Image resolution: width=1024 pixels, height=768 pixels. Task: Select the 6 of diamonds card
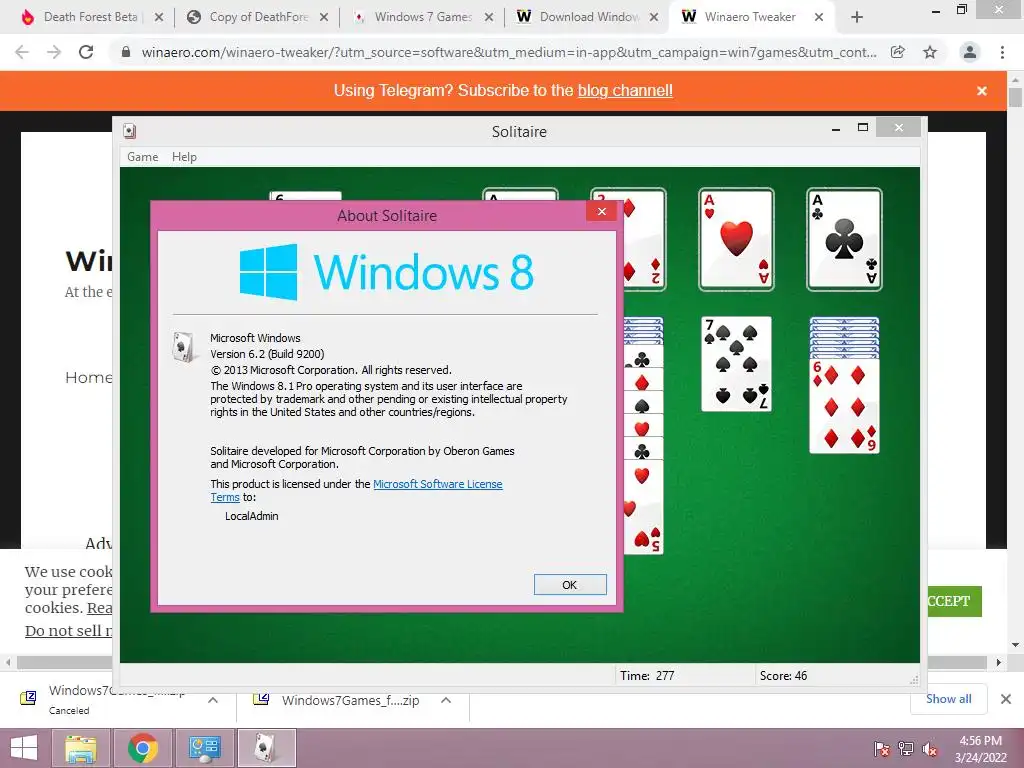click(844, 406)
